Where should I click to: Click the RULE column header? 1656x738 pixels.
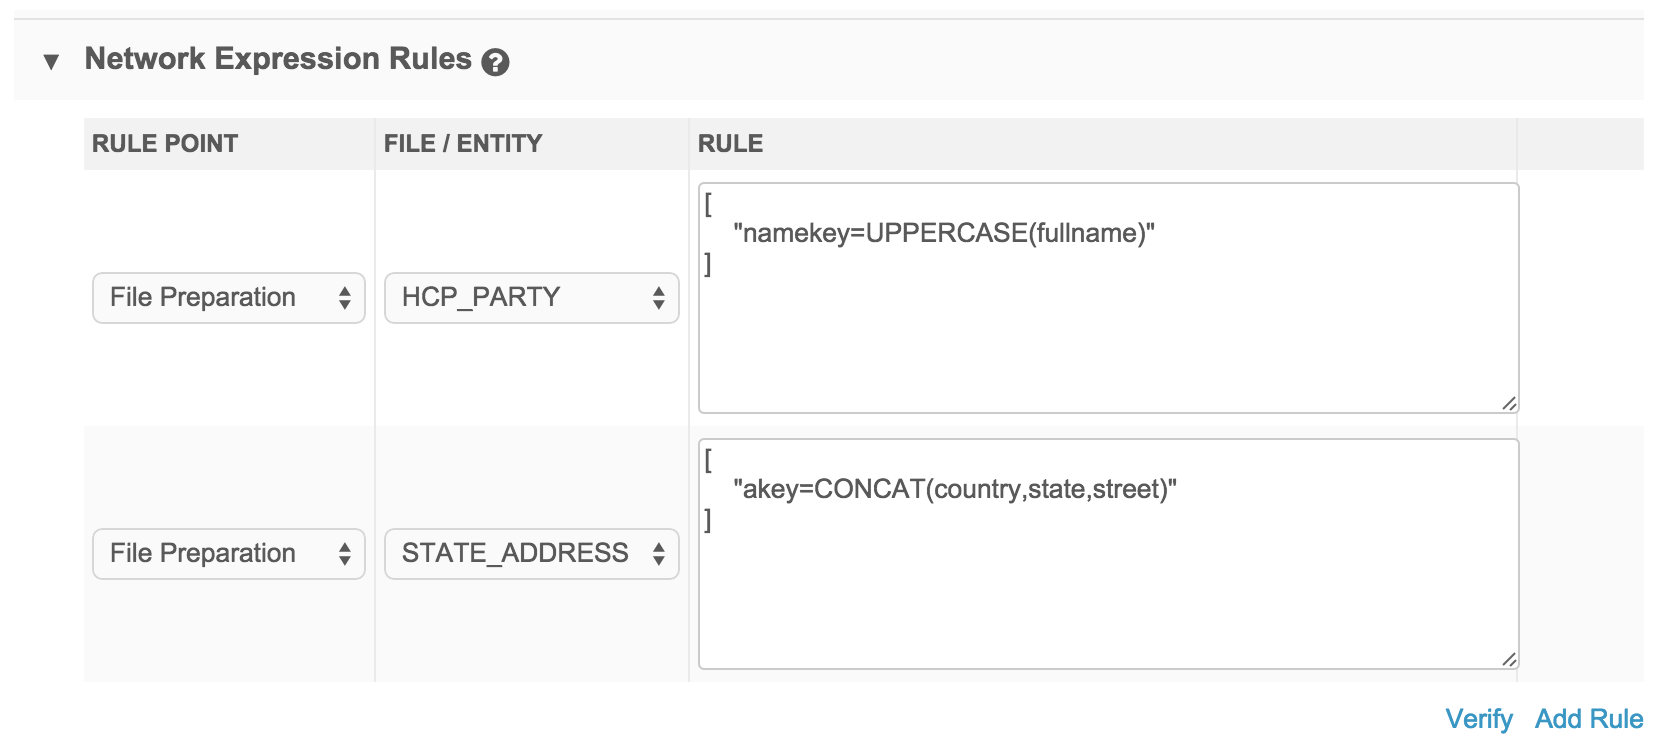[730, 144]
